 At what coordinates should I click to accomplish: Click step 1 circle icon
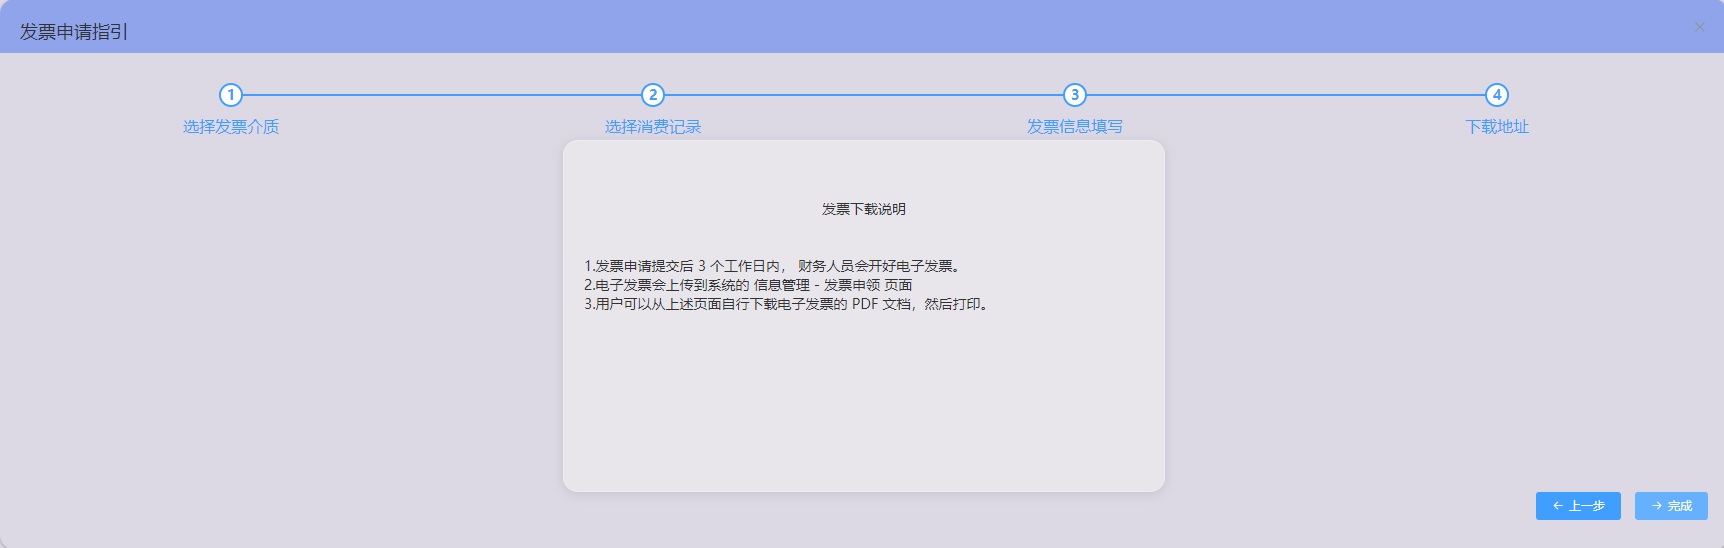point(231,95)
